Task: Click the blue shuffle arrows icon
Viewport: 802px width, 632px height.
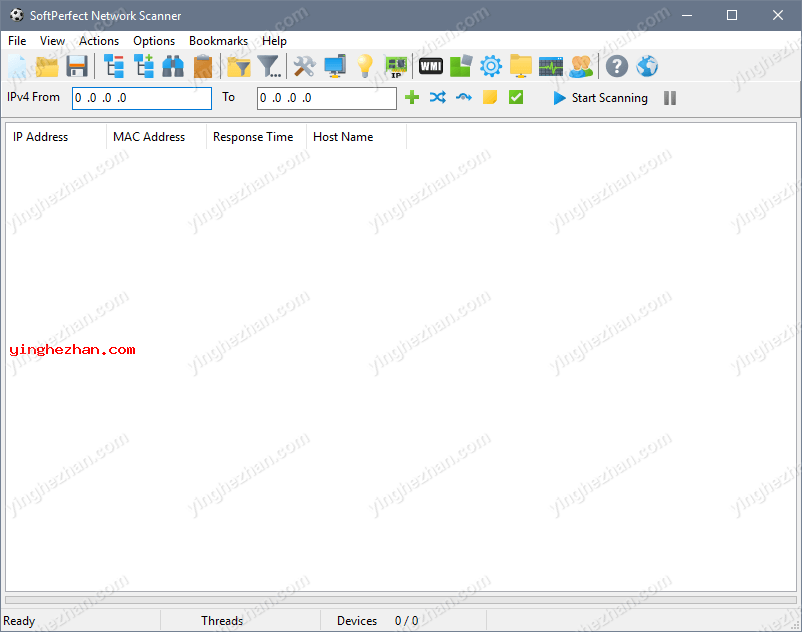Action: [438, 97]
